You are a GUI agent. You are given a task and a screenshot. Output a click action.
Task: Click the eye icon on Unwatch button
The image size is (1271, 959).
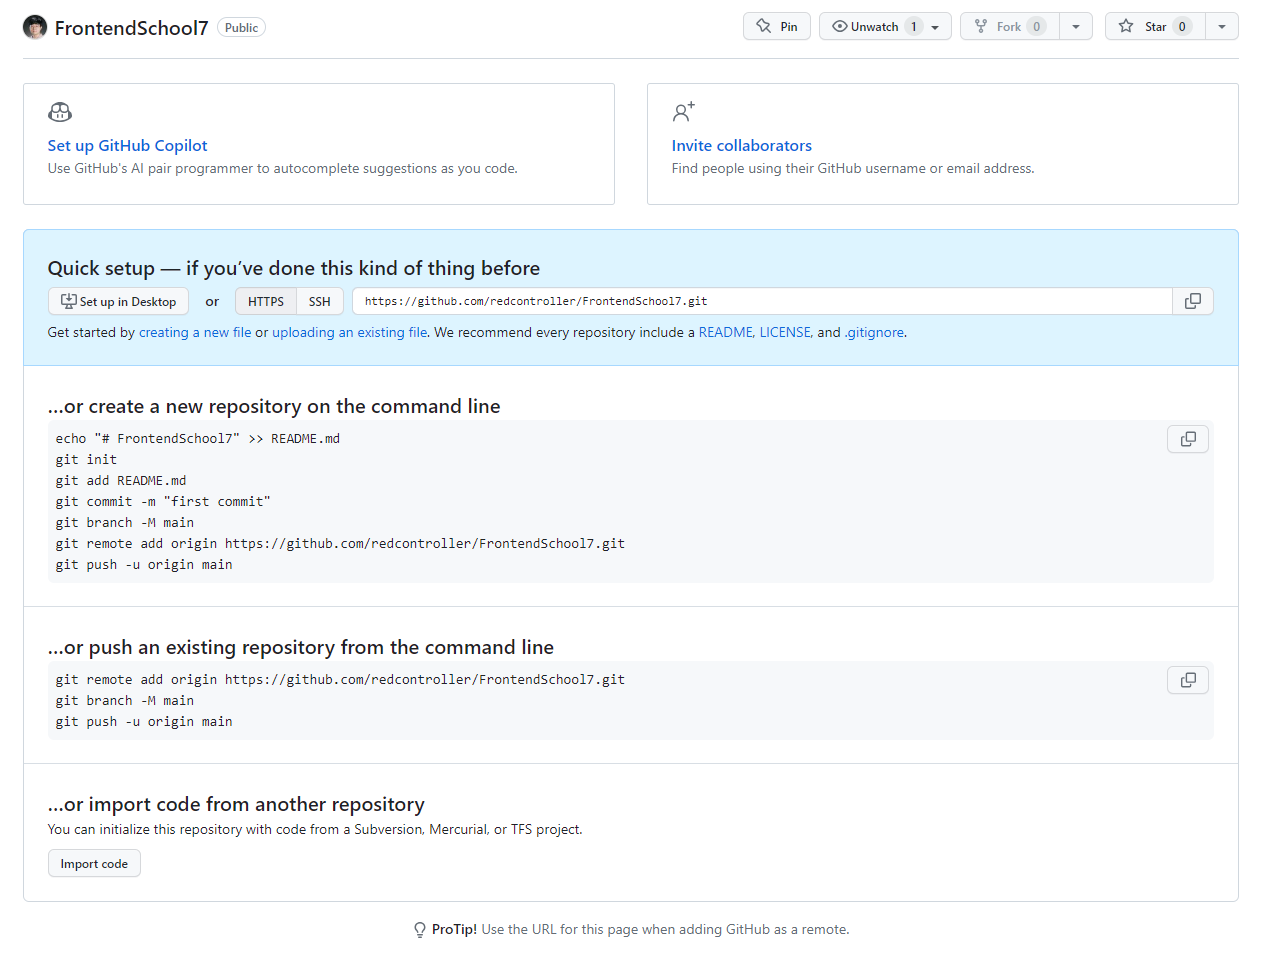tap(840, 26)
